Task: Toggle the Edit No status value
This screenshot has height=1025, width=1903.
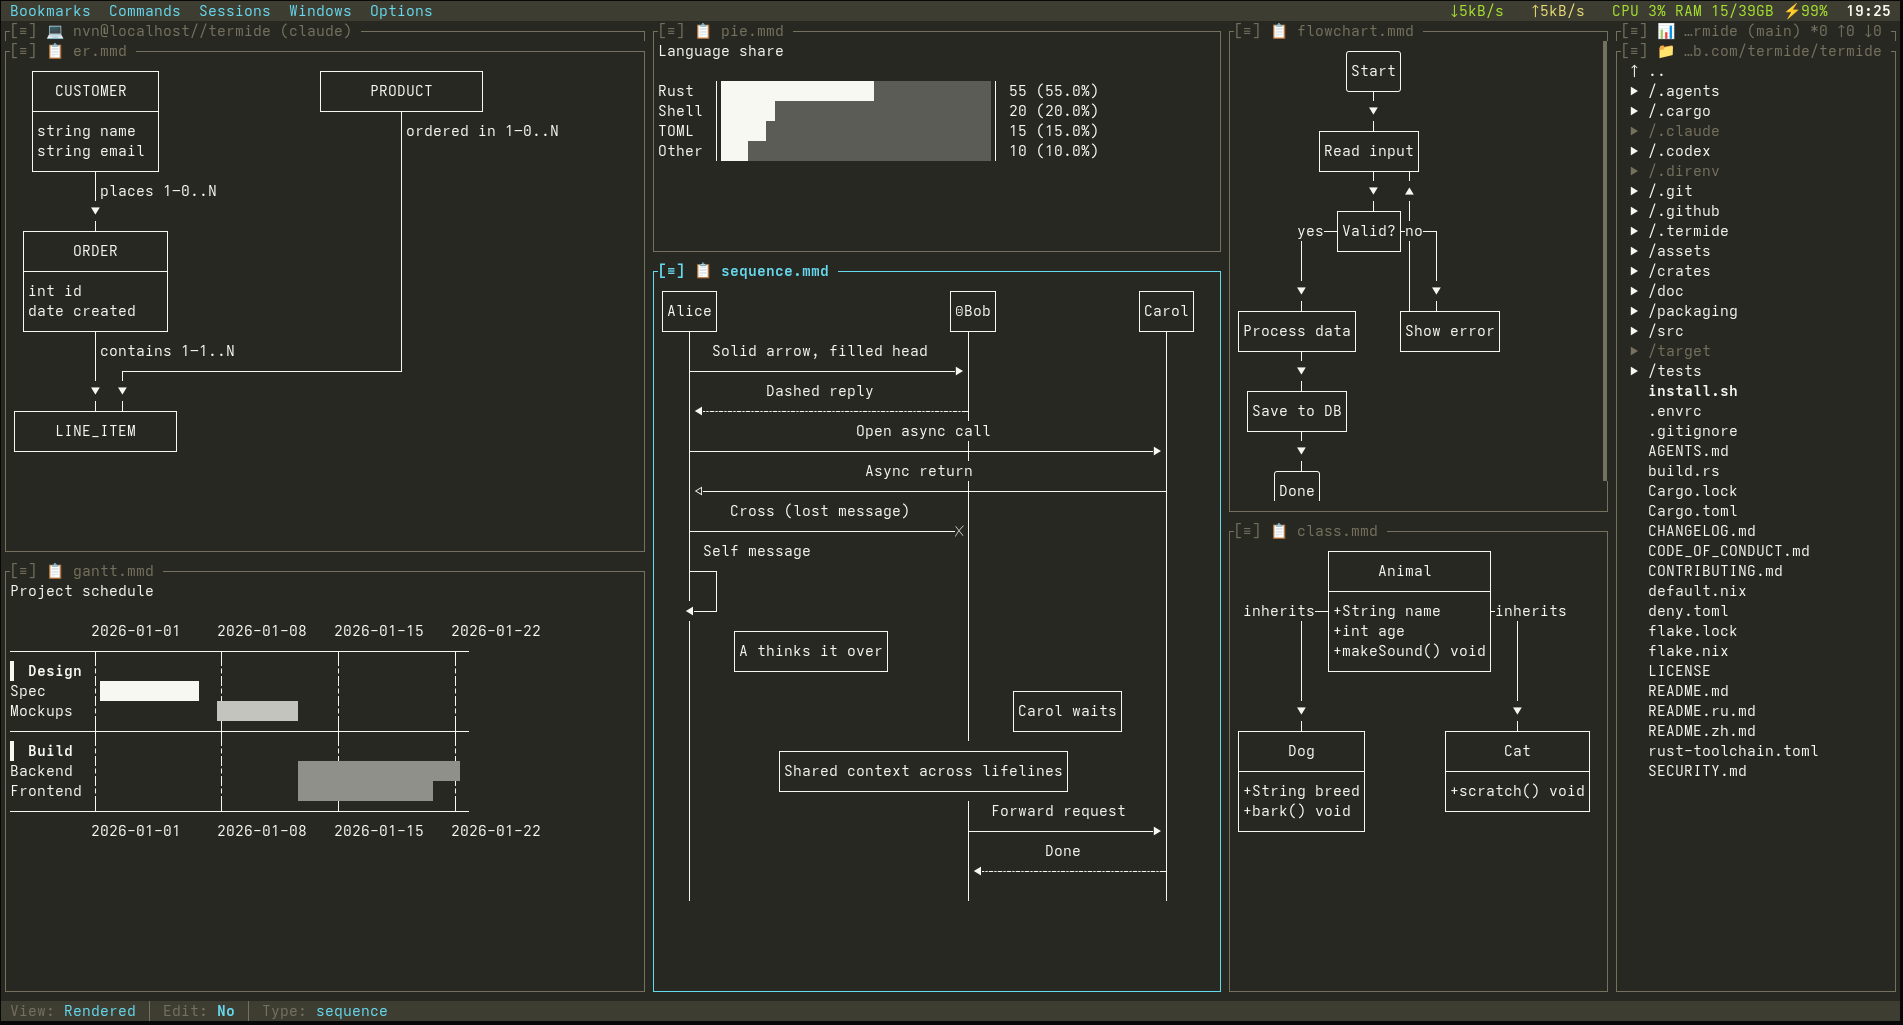Action: pos(226,1011)
